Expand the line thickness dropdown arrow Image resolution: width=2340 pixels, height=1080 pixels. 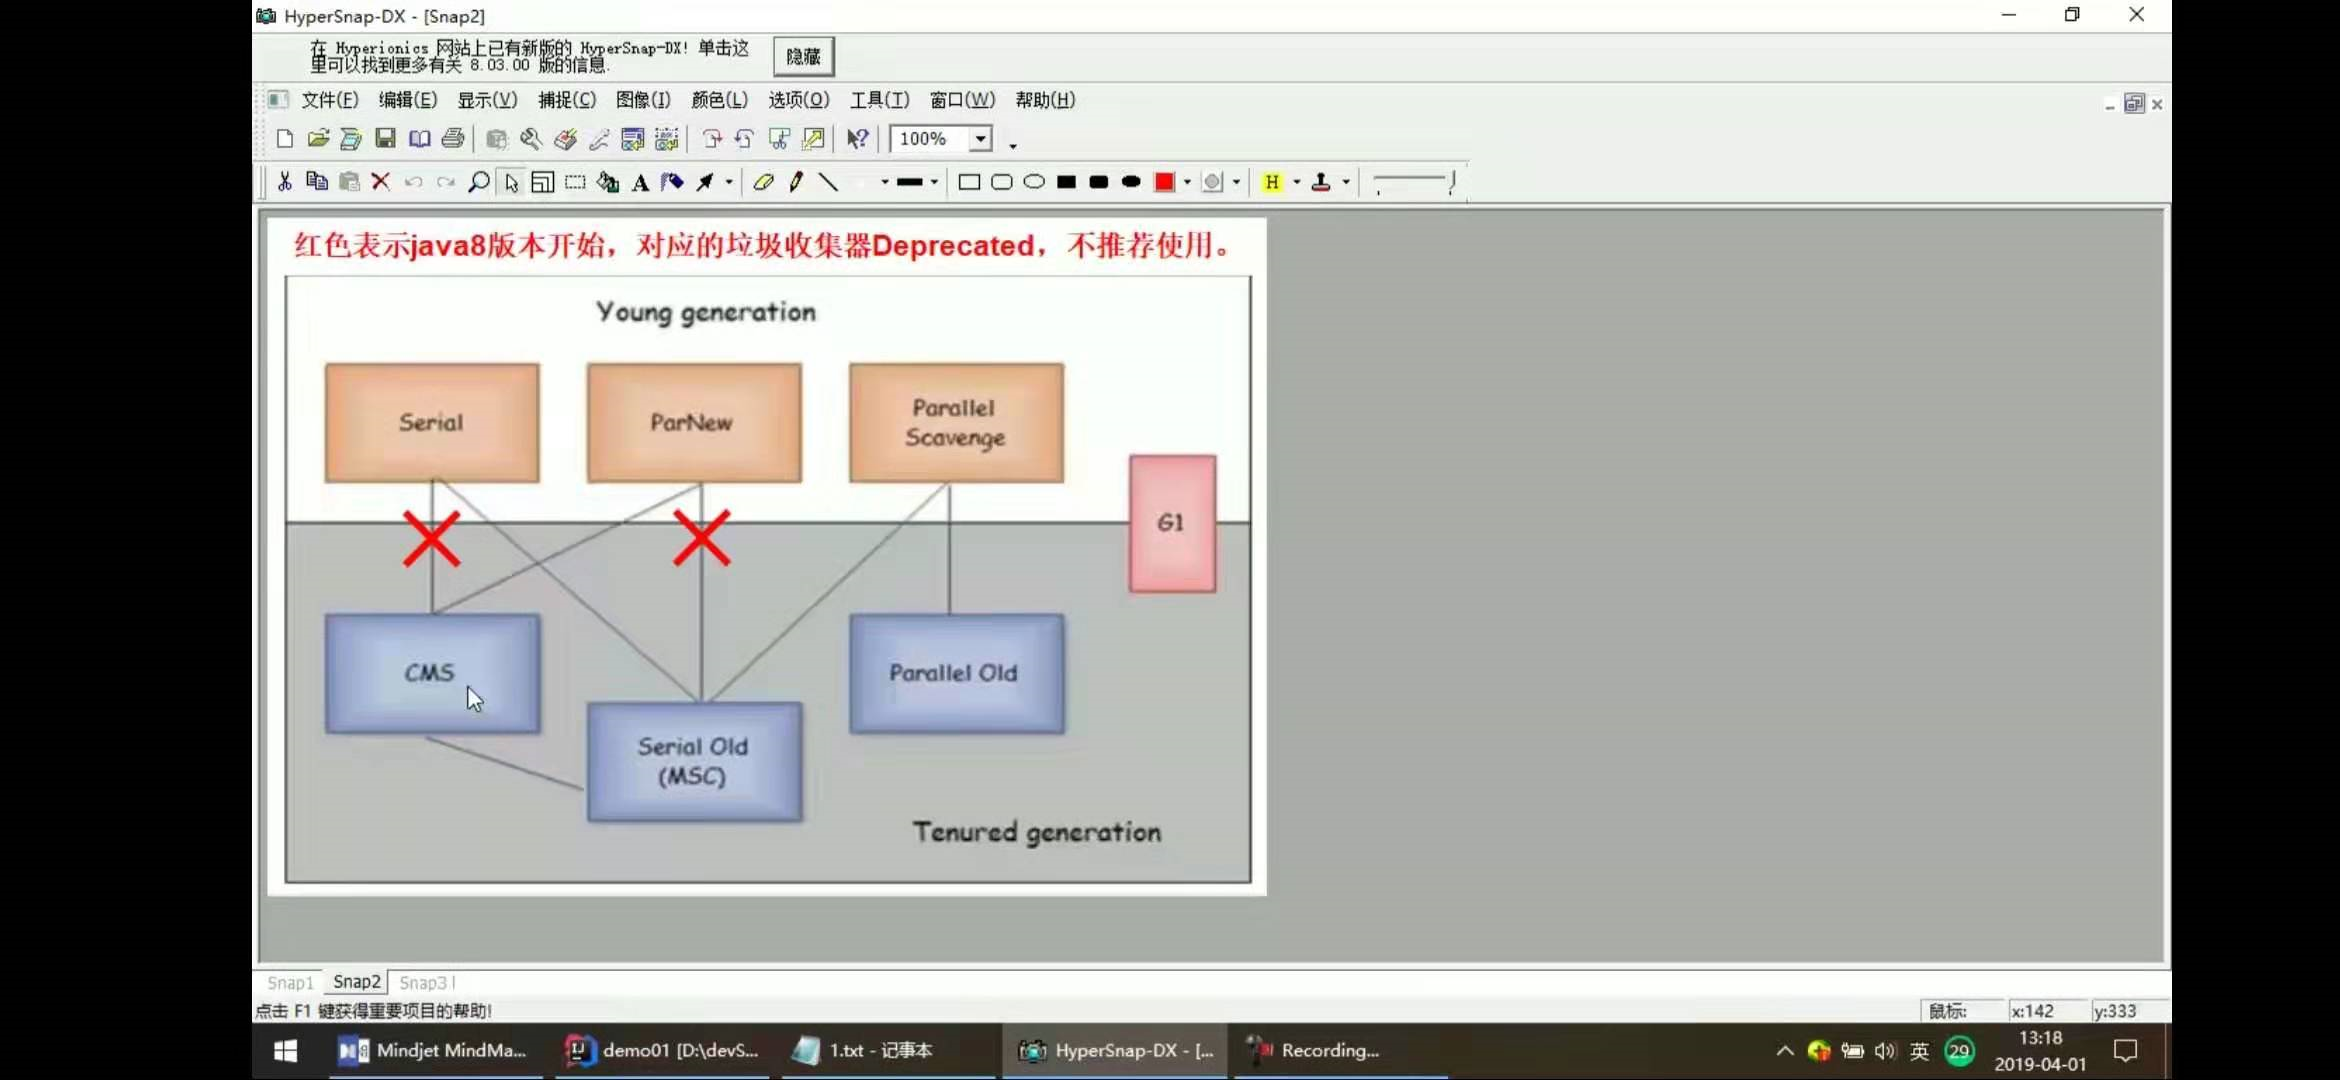(934, 182)
